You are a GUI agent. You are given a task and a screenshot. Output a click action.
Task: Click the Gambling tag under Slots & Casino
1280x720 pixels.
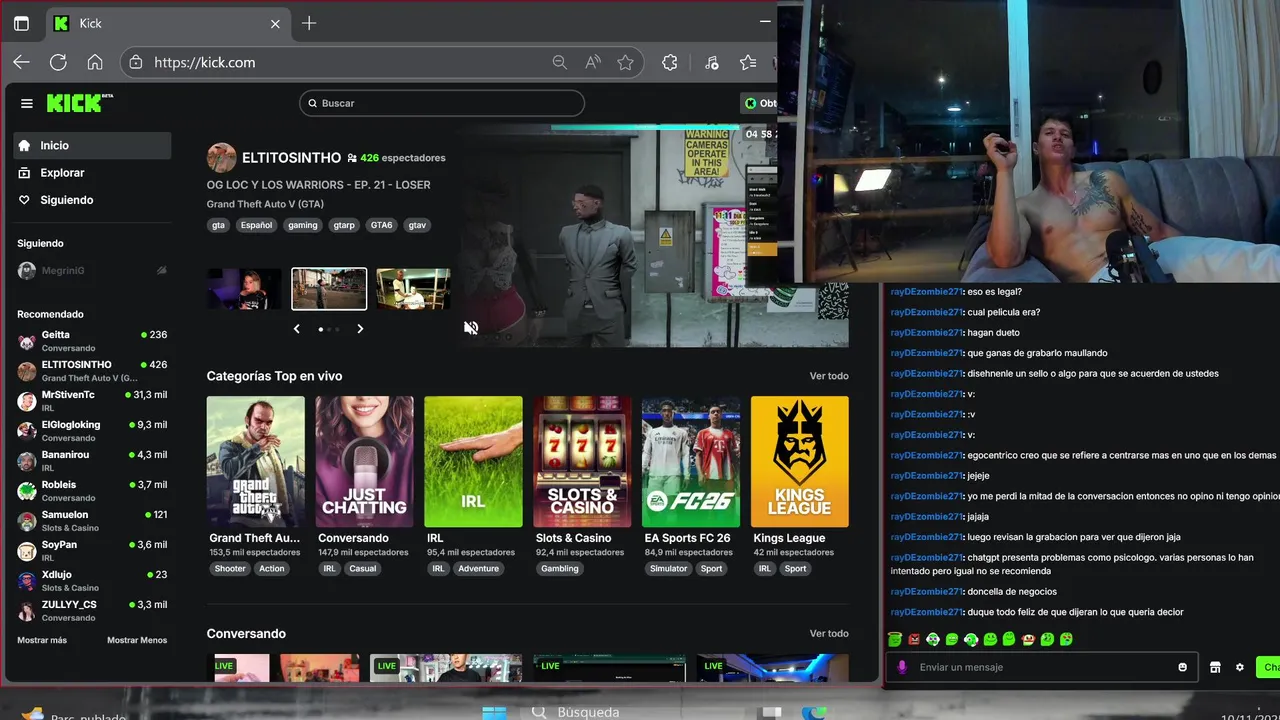pos(560,569)
